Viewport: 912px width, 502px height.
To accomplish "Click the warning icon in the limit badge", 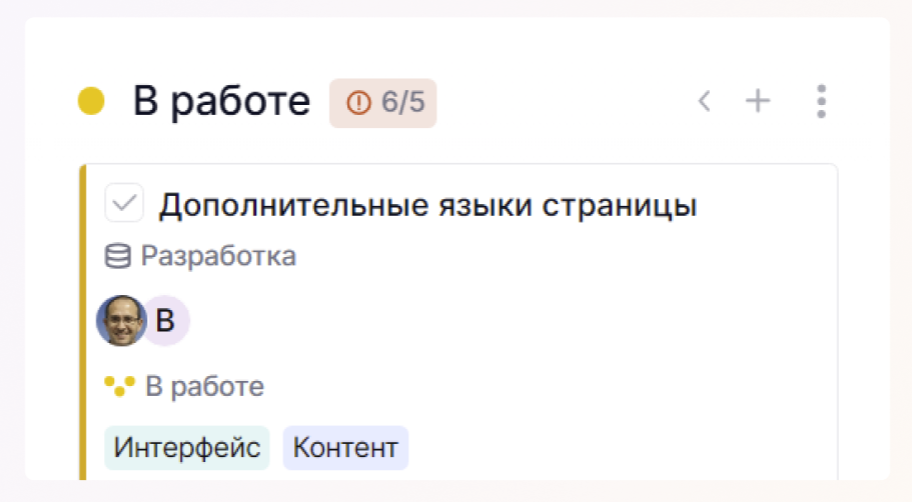I will tap(358, 102).
